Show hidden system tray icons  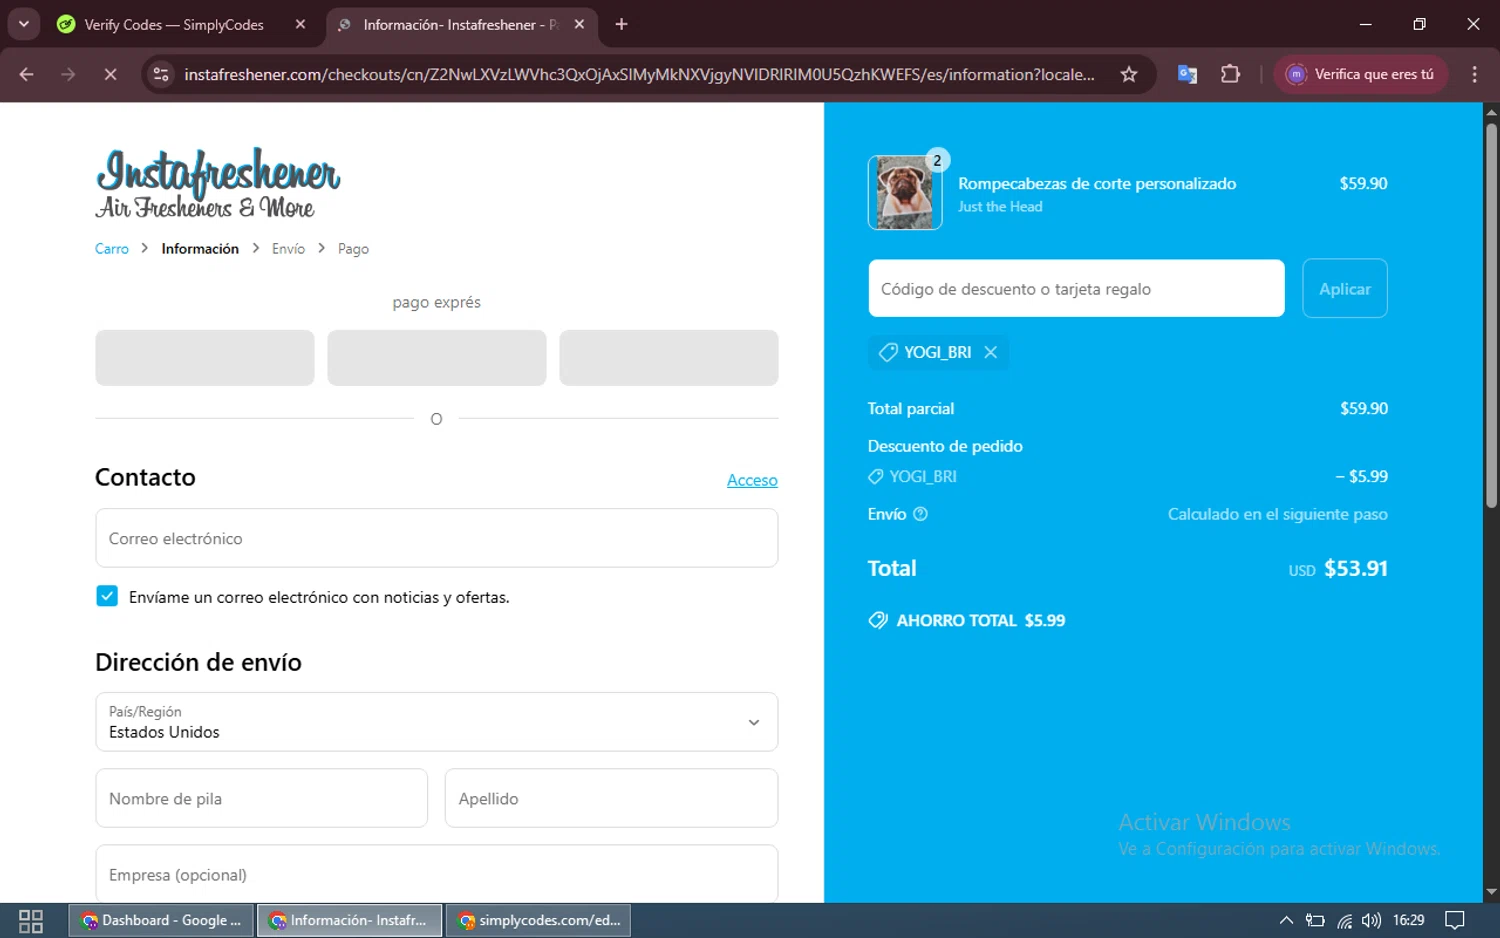coord(1286,920)
